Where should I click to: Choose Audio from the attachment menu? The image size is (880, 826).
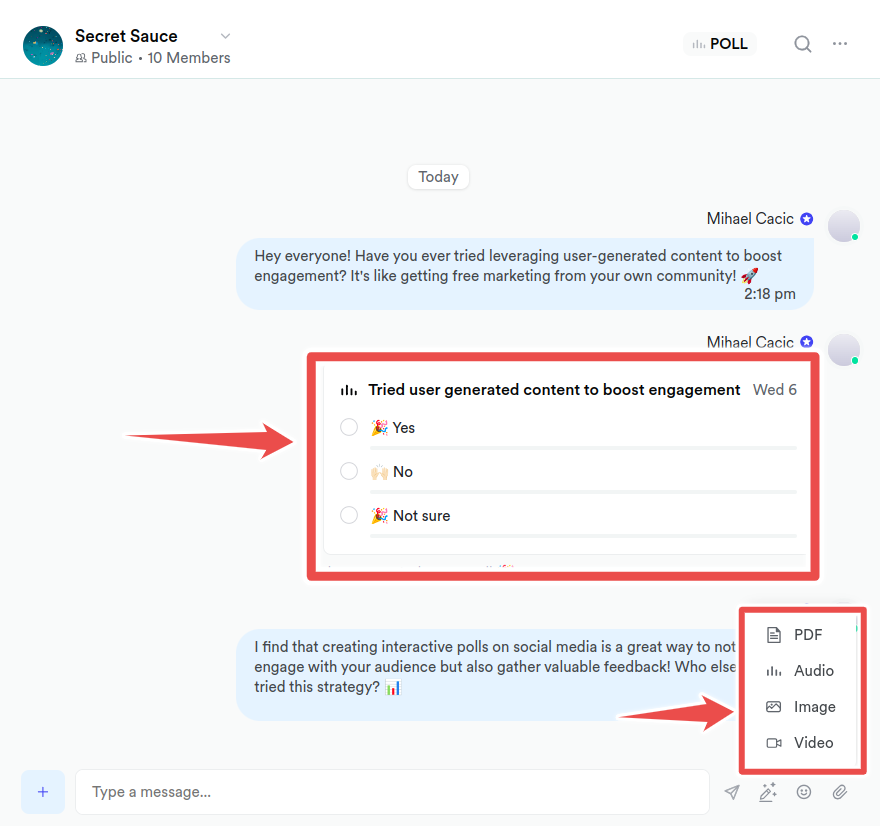(x=800, y=671)
